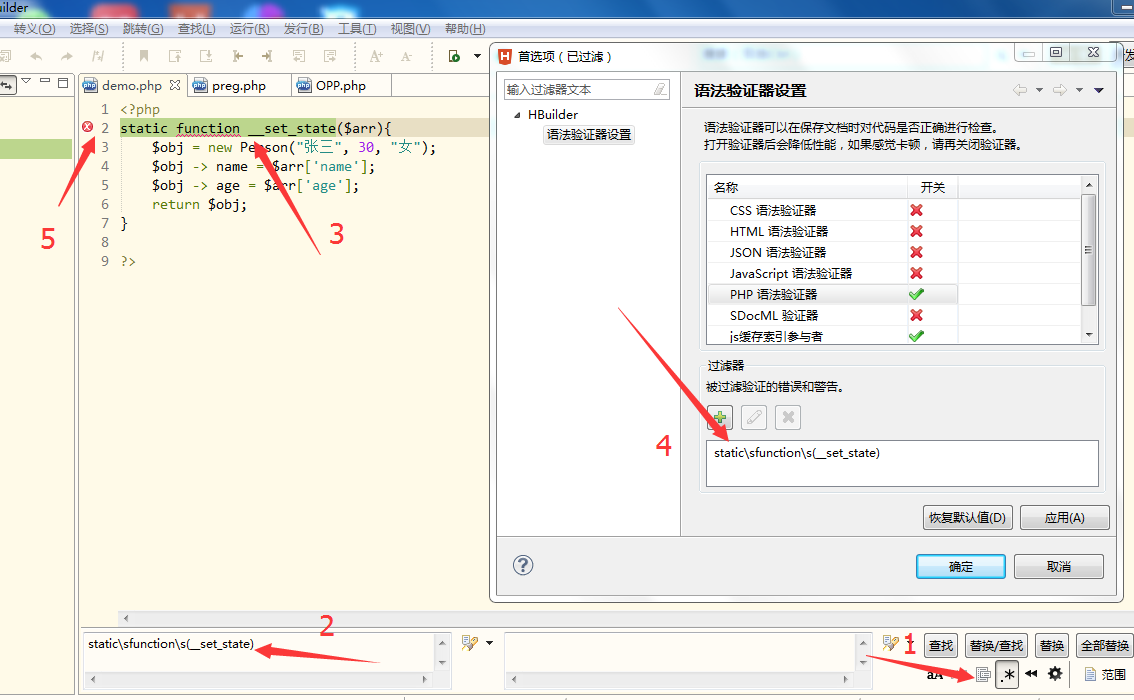
Task: Switch to the demo.php editor tab
Action: point(132,85)
